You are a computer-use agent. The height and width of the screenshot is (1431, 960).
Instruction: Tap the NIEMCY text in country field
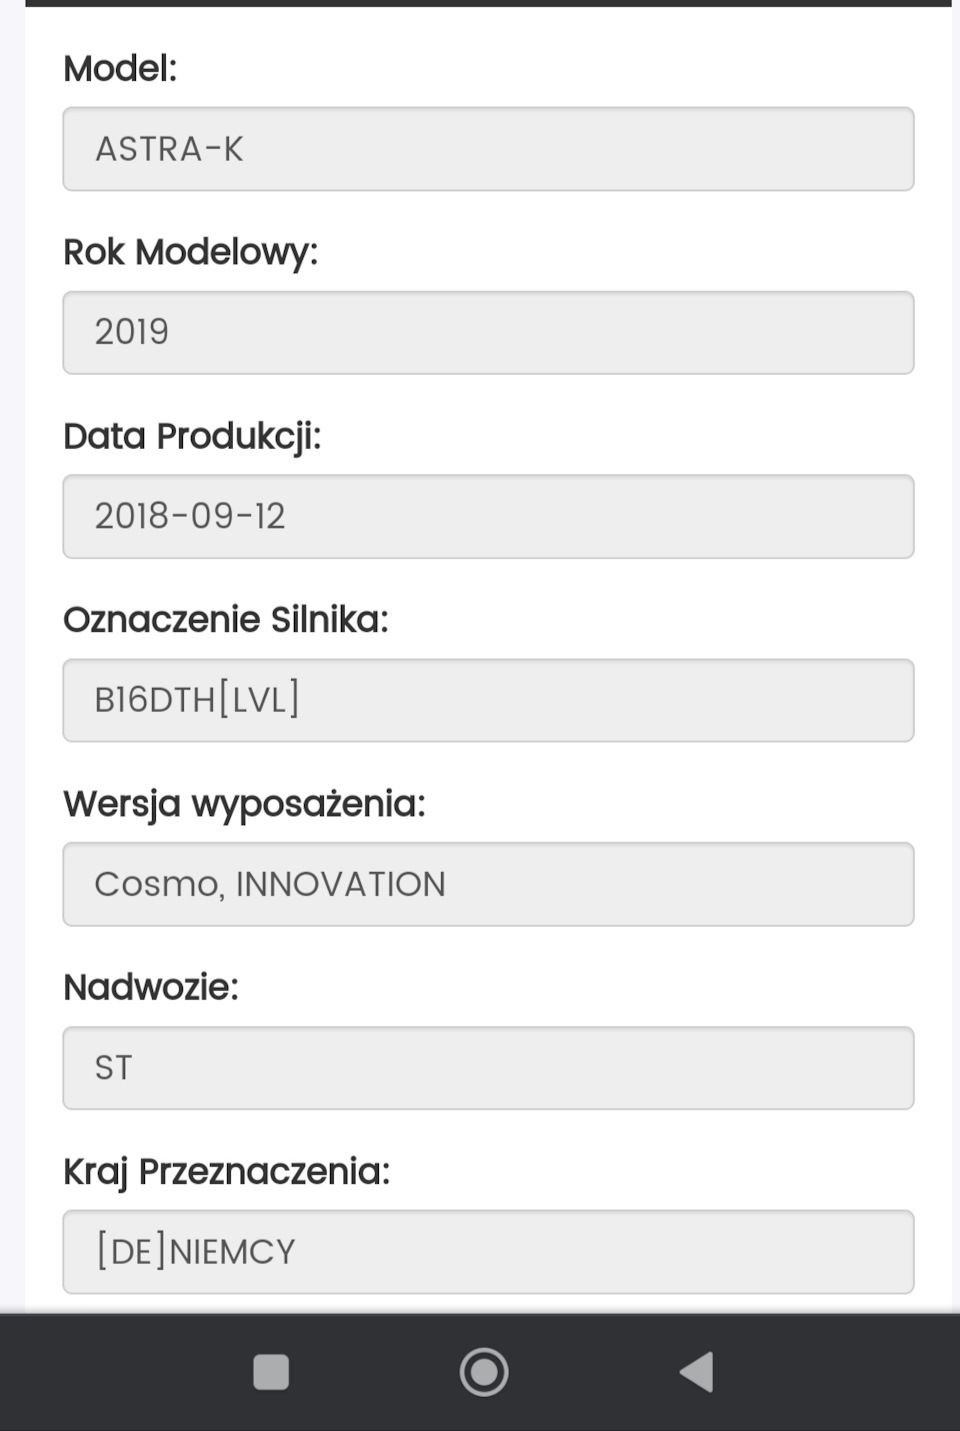(x=232, y=1252)
